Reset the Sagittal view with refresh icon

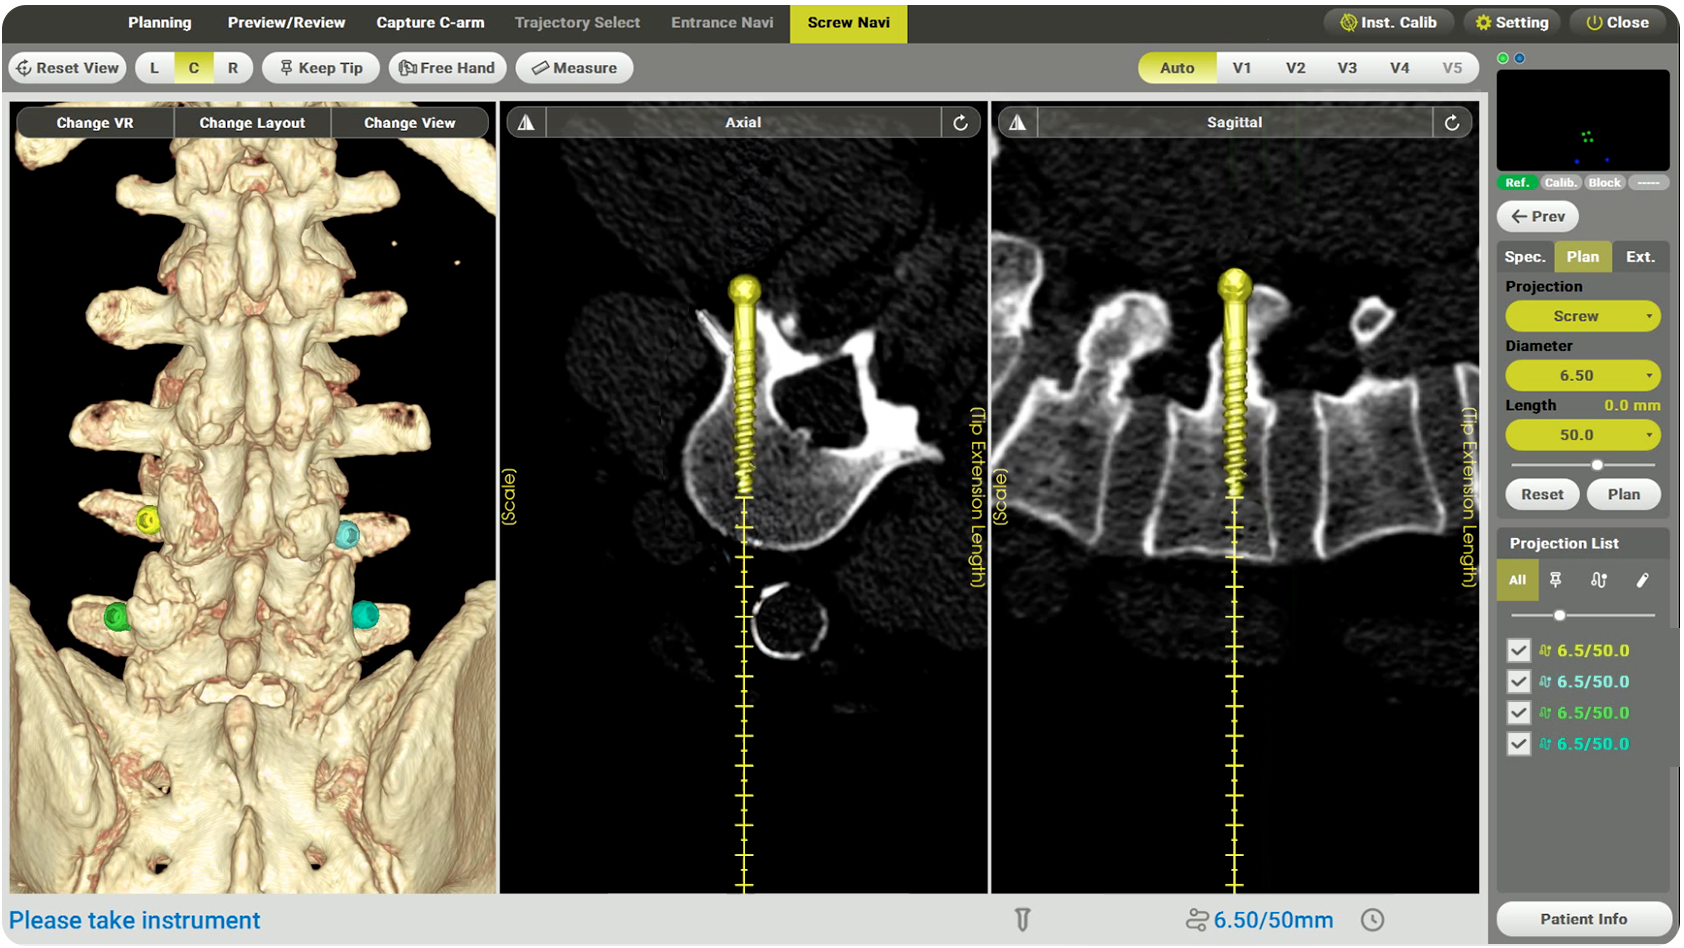[x=1452, y=123]
